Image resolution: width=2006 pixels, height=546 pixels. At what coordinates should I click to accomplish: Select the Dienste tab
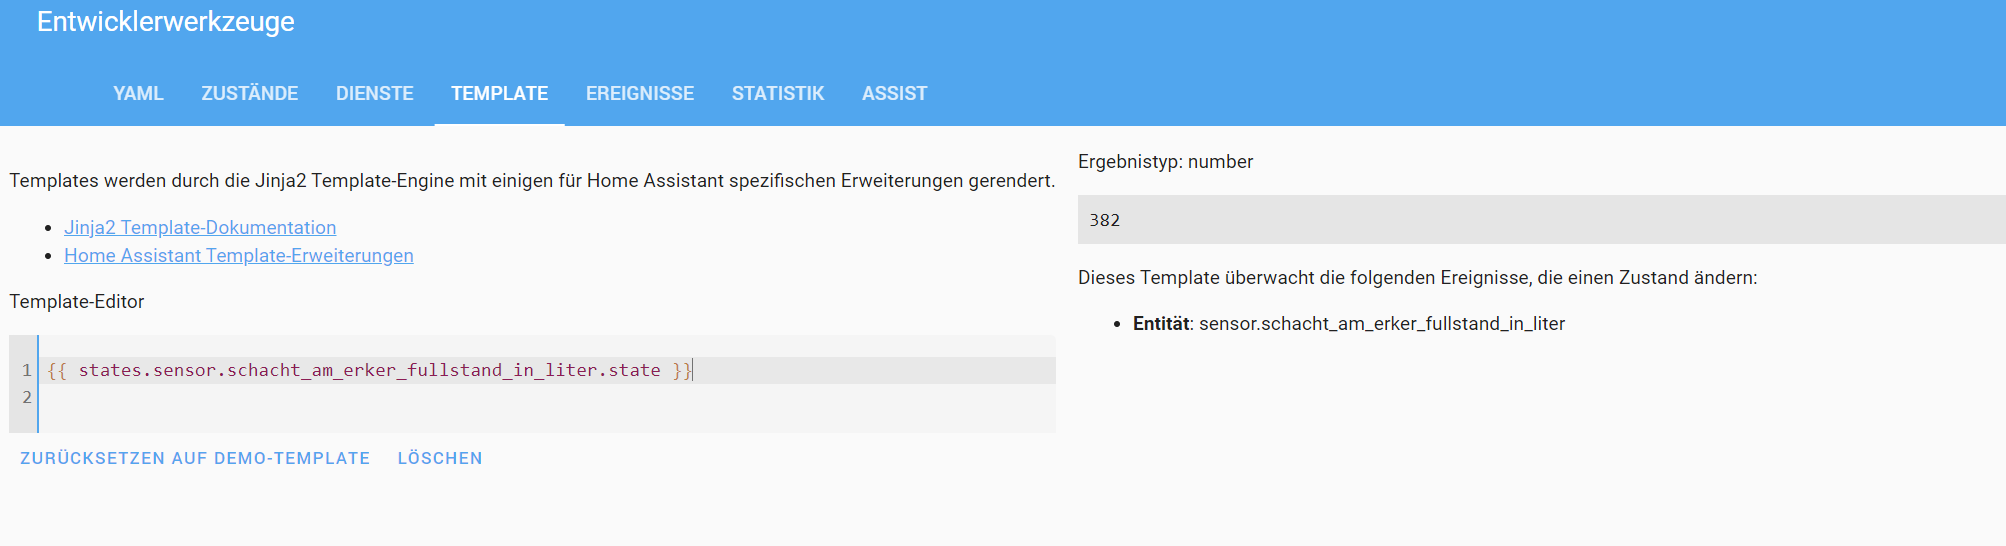[374, 94]
